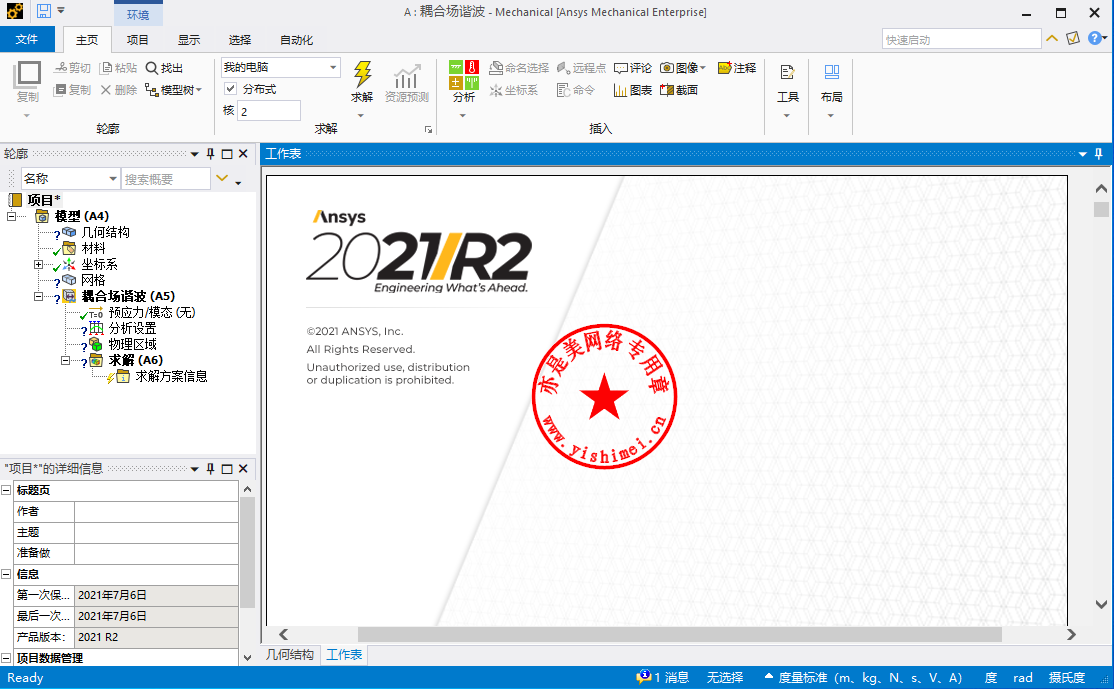Image resolution: width=1114 pixels, height=689 pixels.
Task: Collapse the 项目数据管理 details section
Action: 6,658
